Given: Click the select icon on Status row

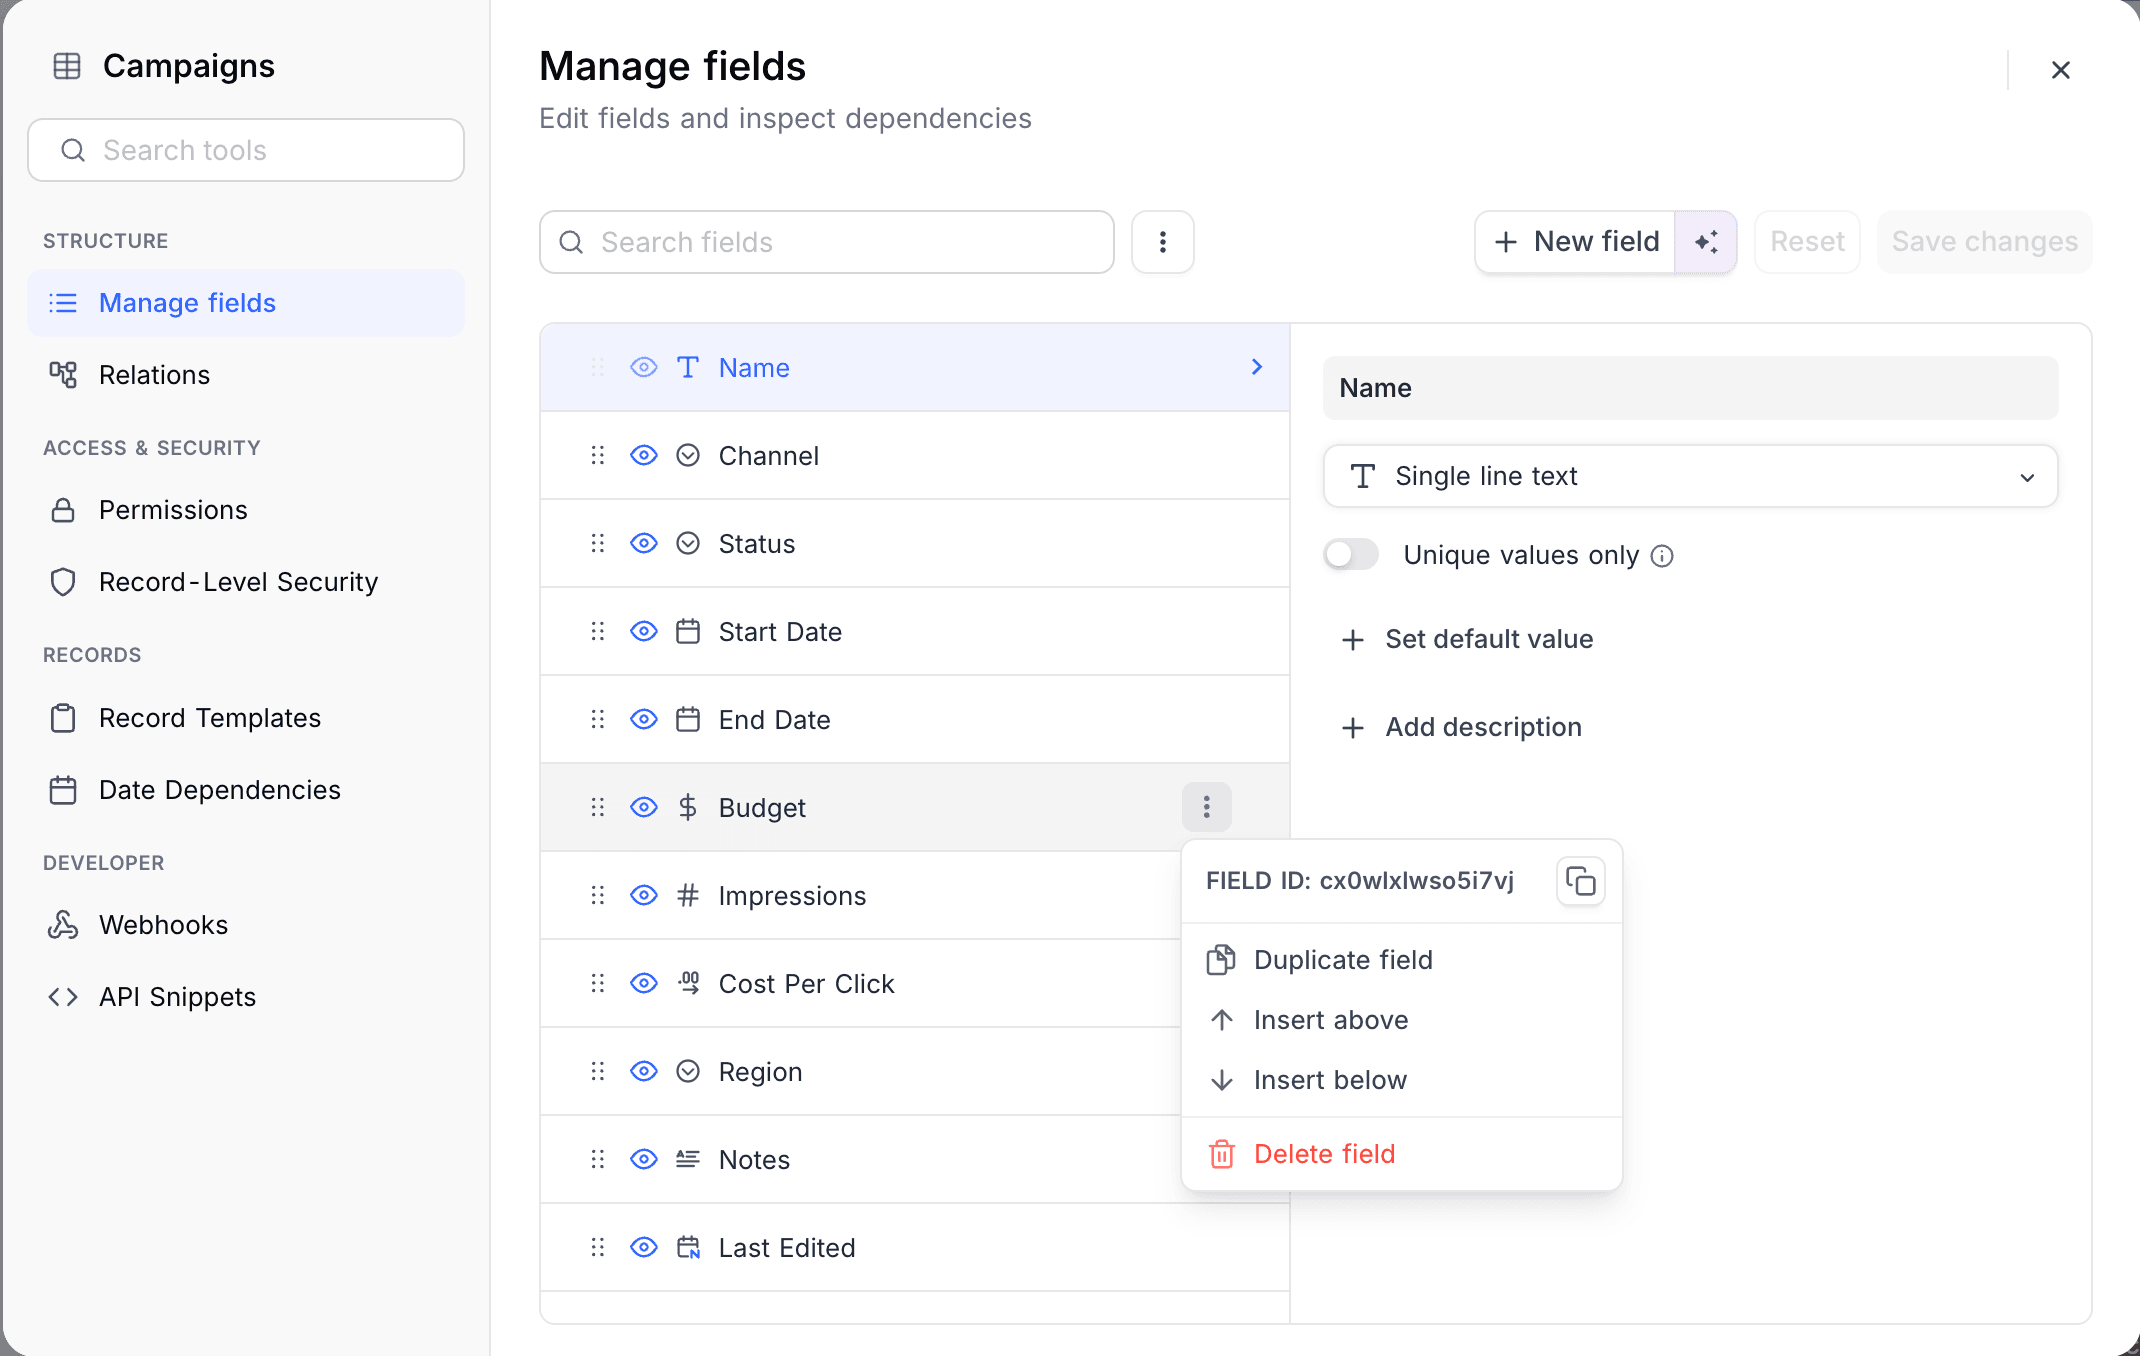Looking at the screenshot, I should (688, 543).
